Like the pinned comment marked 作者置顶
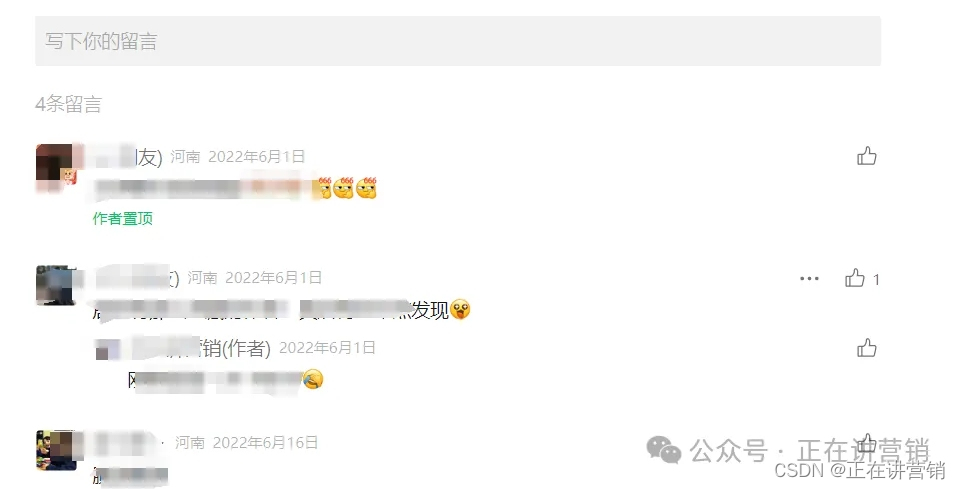The width and height of the screenshot is (960, 489). point(866,157)
